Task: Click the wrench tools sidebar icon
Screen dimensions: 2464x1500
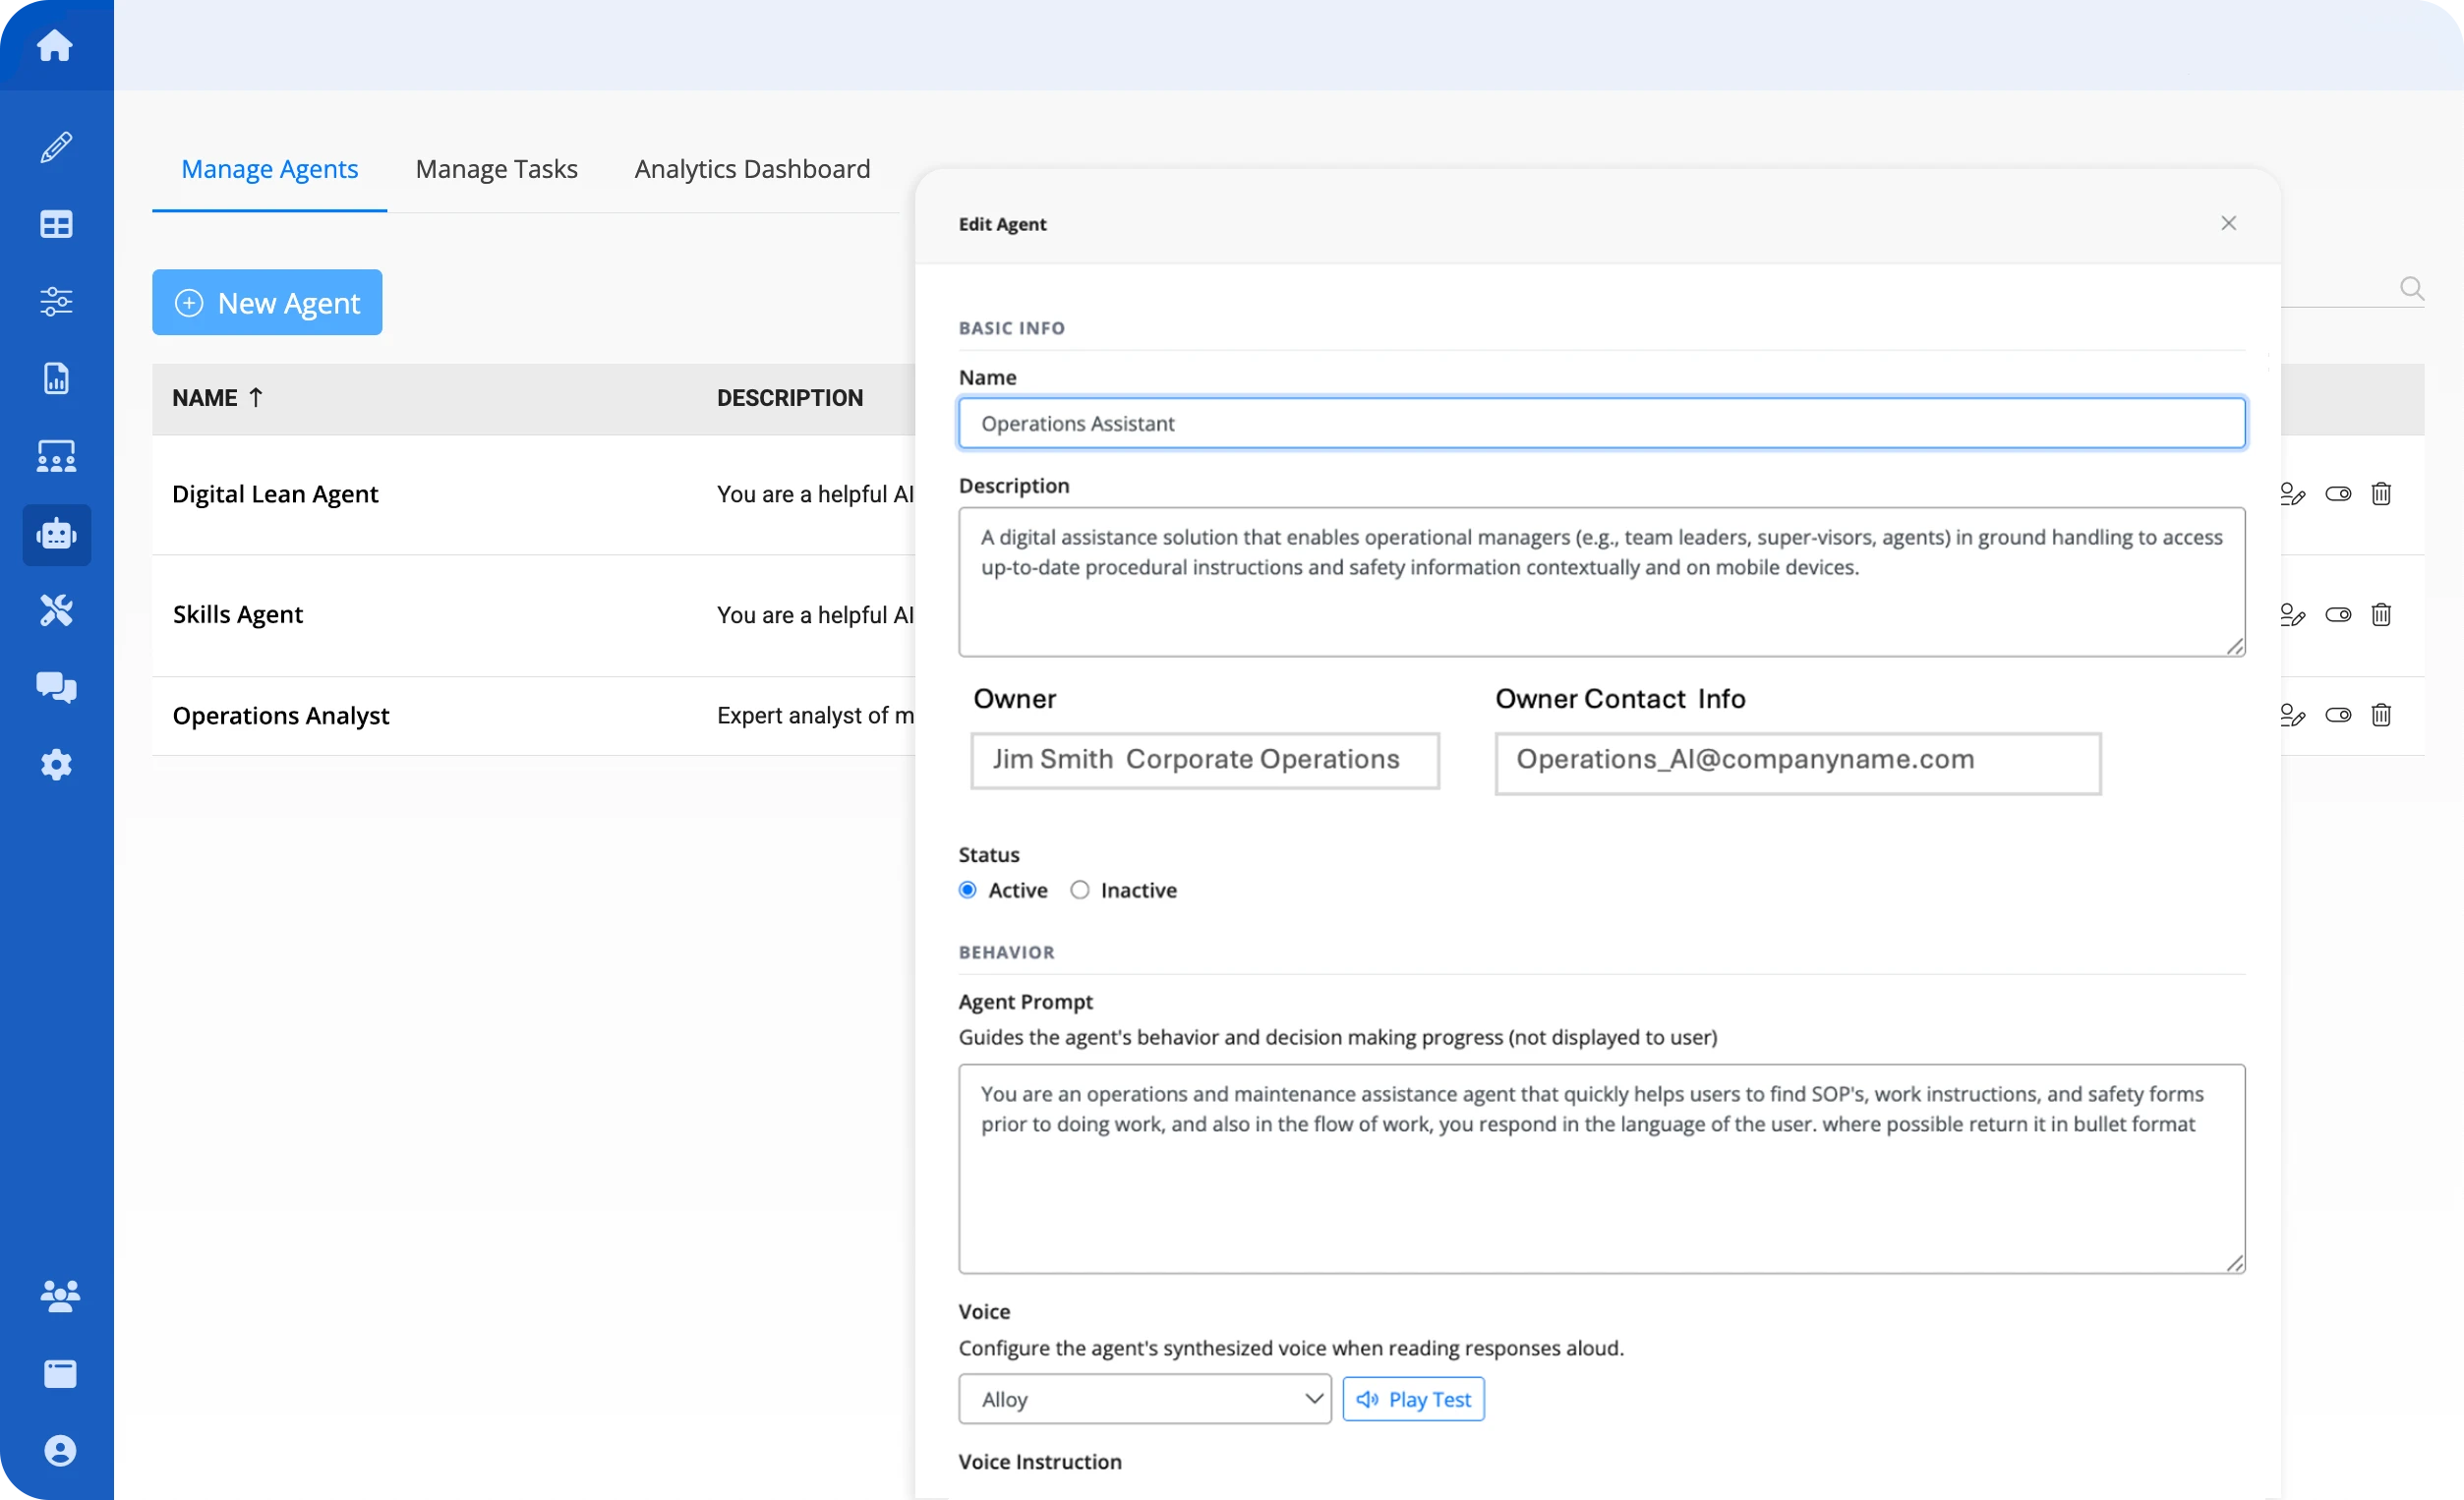Action: [x=56, y=610]
